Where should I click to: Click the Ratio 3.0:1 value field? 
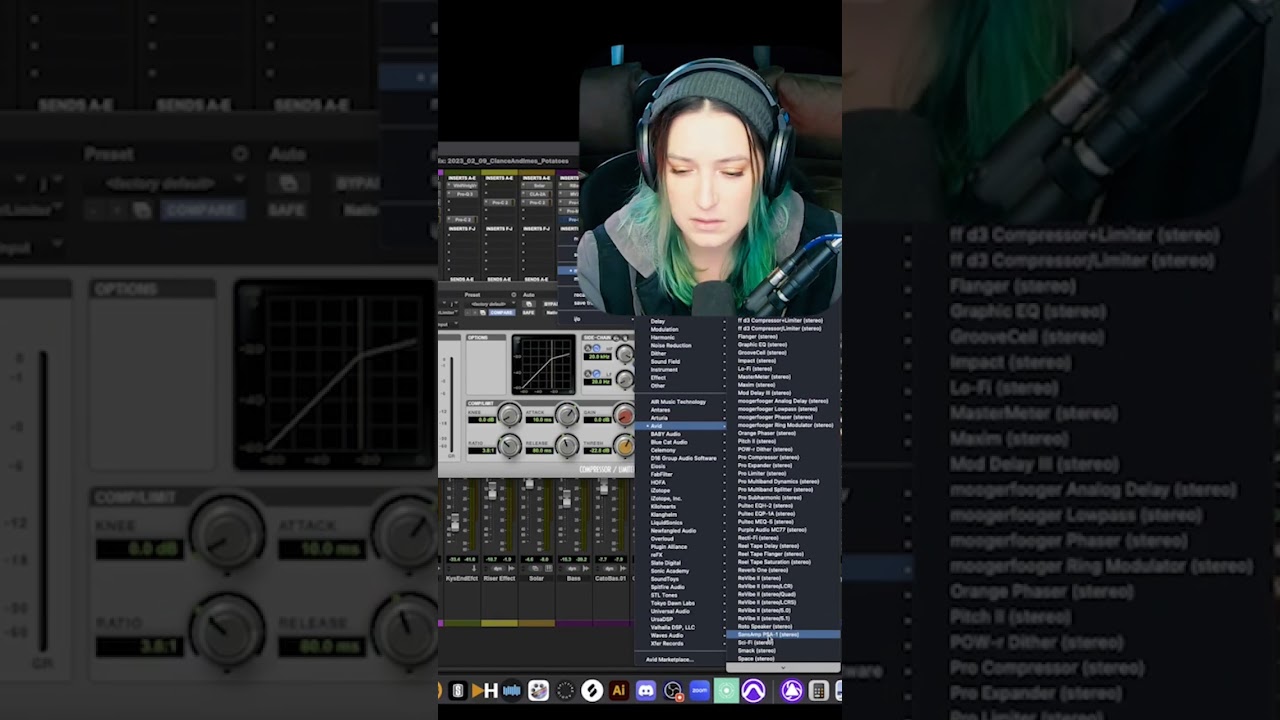[482, 451]
